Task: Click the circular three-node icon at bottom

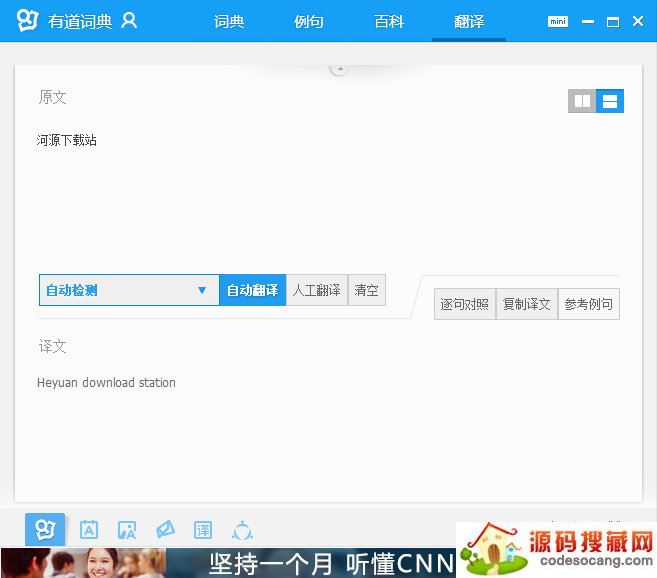Action: pos(242,530)
